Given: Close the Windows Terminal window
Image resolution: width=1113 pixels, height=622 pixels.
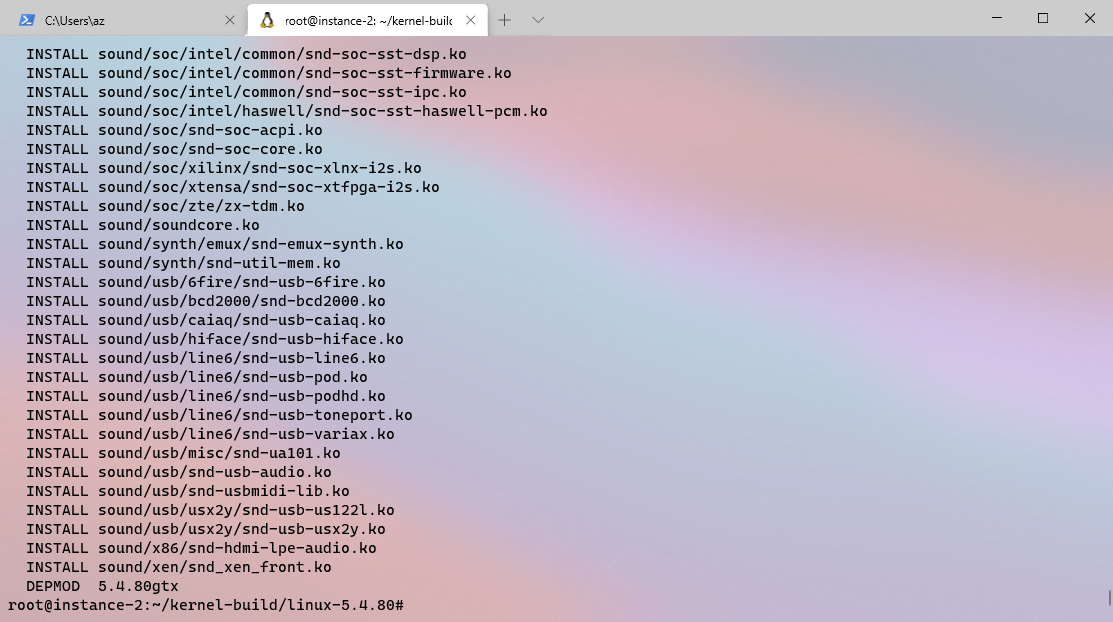Looking at the screenshot, I should 1089,18.
